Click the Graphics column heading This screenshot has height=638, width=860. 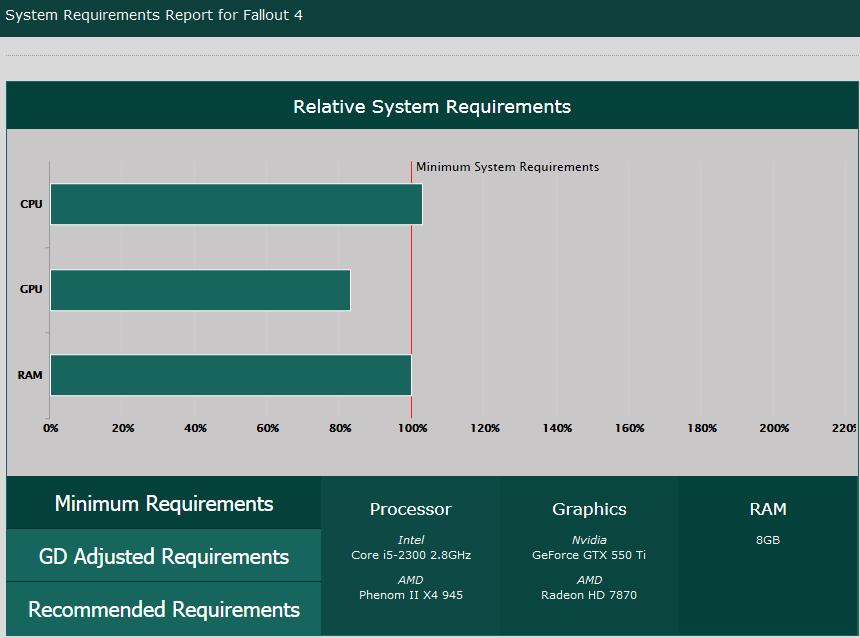pos(589,509)
